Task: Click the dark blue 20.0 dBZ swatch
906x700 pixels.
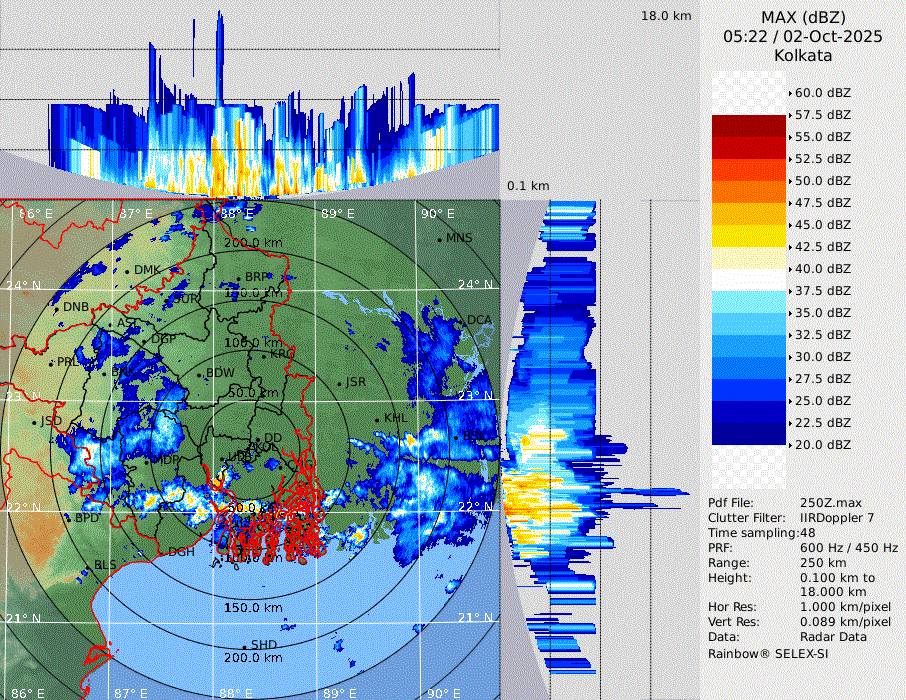Action: pos(748,434)
